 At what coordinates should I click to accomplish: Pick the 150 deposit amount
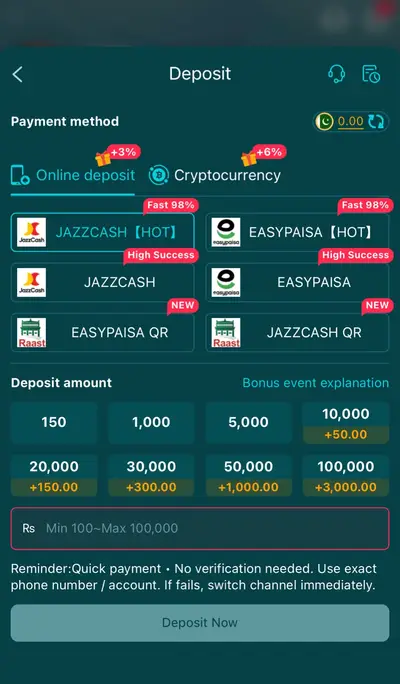[54, 422]
